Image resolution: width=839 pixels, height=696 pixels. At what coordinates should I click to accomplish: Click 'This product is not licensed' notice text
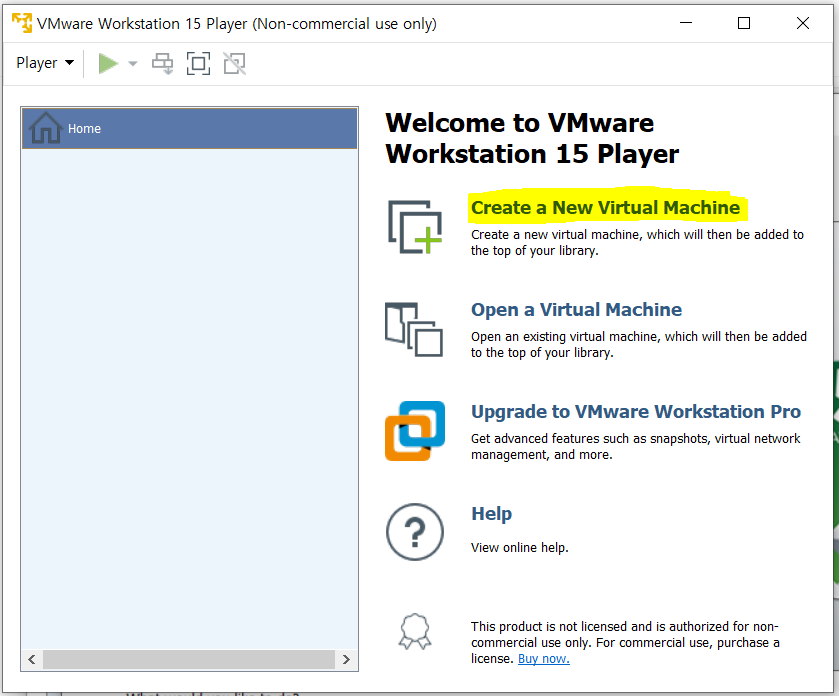click(x=625, y=643)
